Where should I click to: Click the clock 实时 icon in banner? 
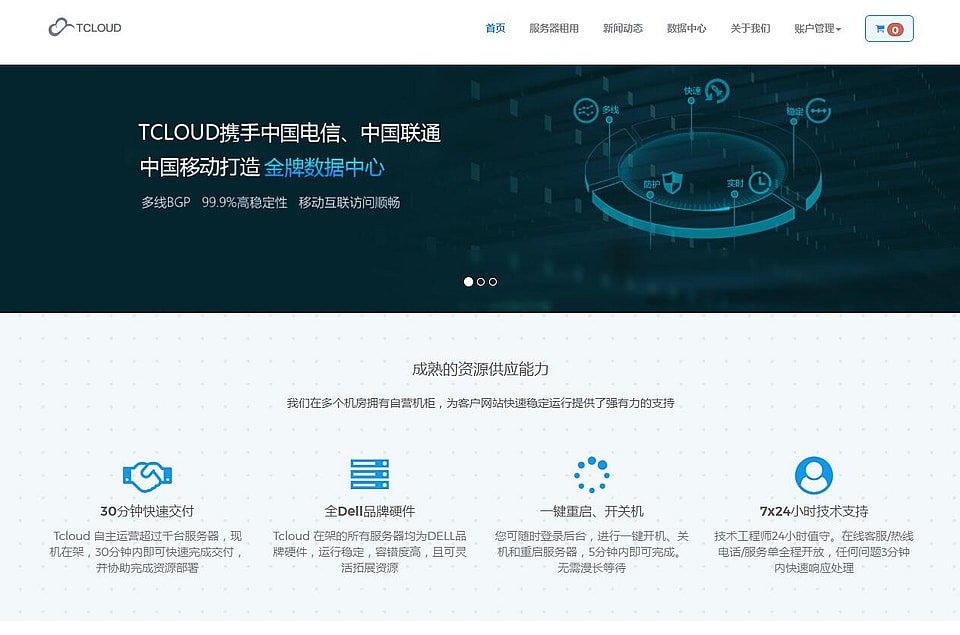(761, 182)
